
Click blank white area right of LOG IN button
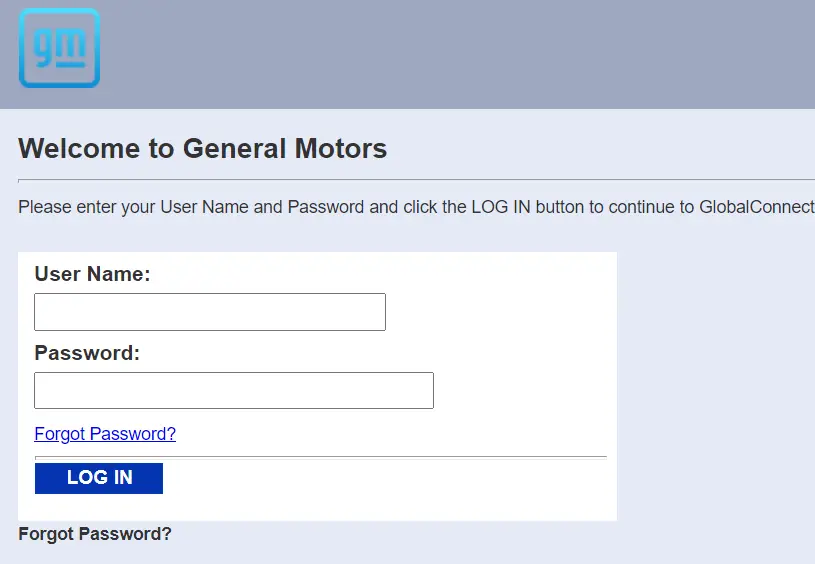tap(390, 480)
